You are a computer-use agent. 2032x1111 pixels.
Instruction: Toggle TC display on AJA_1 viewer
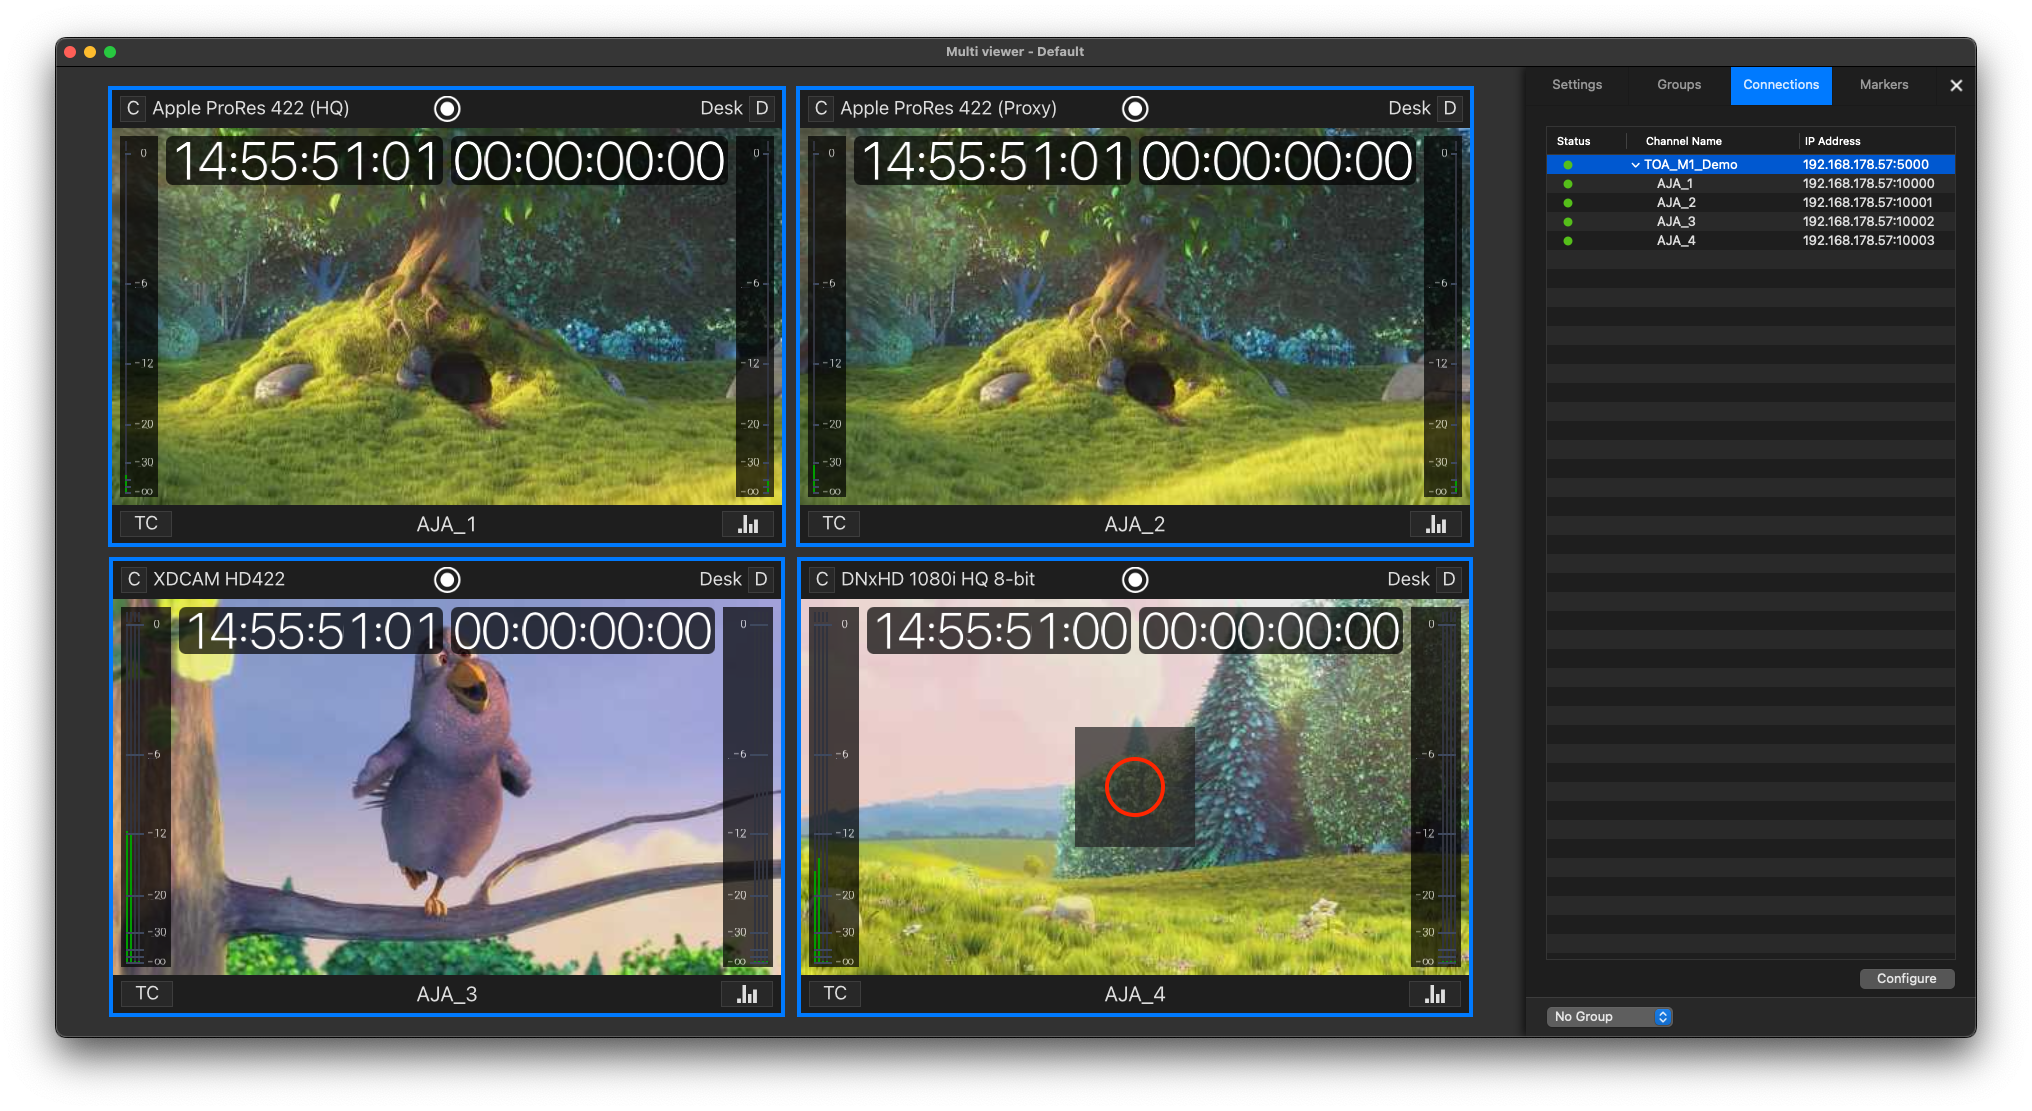[146, 523]
